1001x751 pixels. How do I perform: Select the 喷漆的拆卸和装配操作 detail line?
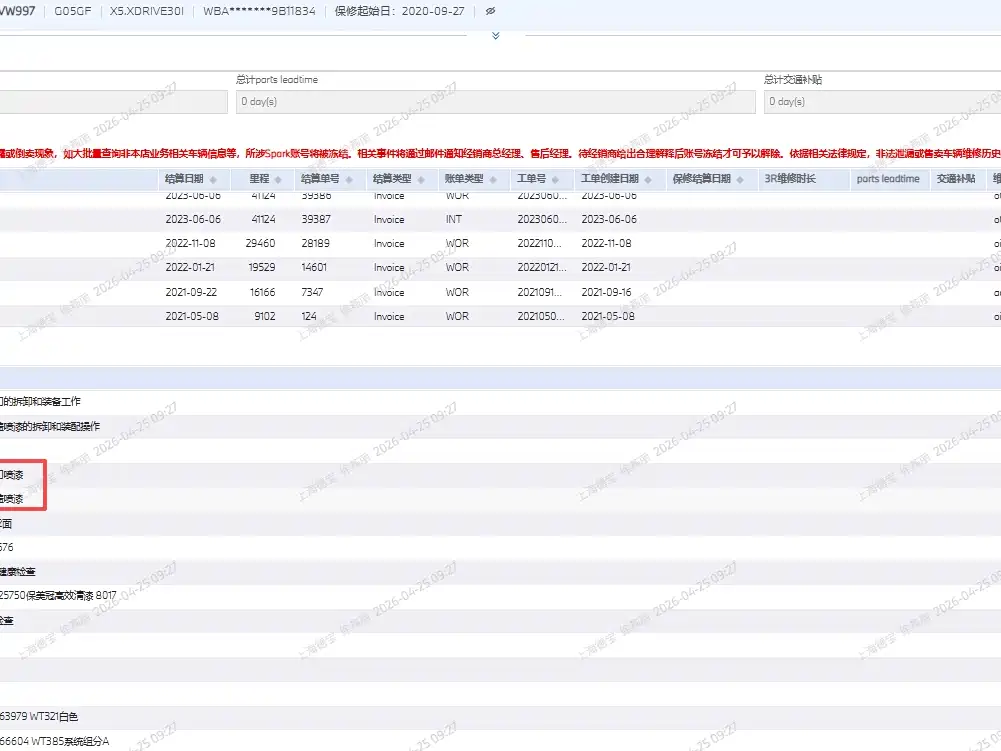[500, 426]
